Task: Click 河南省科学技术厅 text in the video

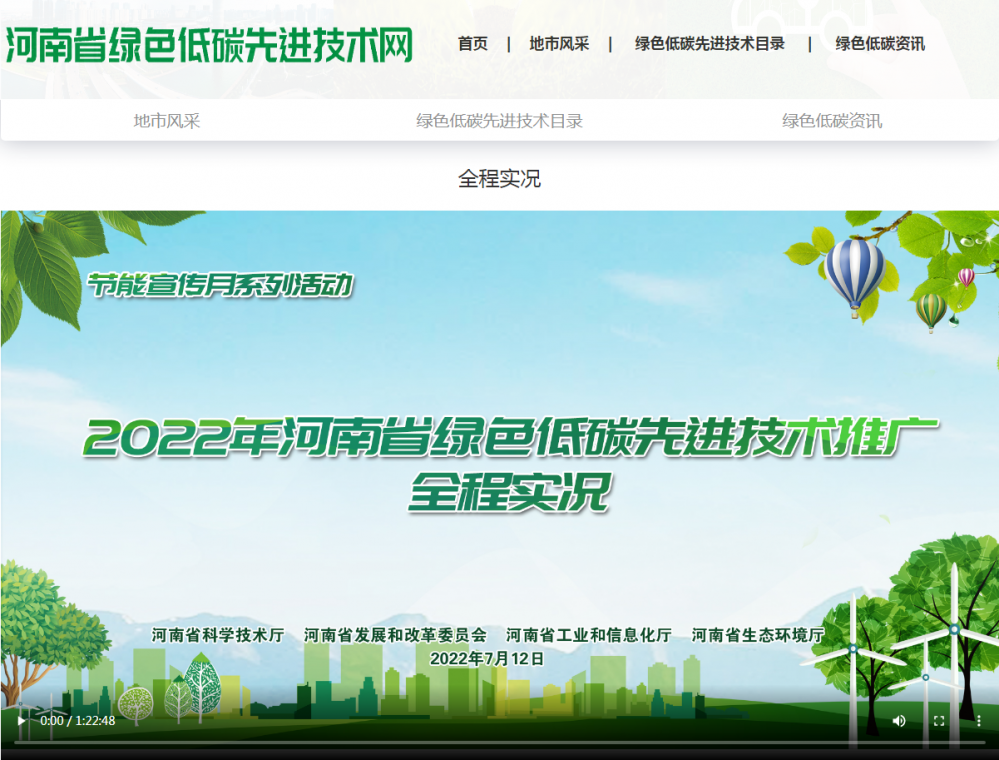Action: [217, 635]
